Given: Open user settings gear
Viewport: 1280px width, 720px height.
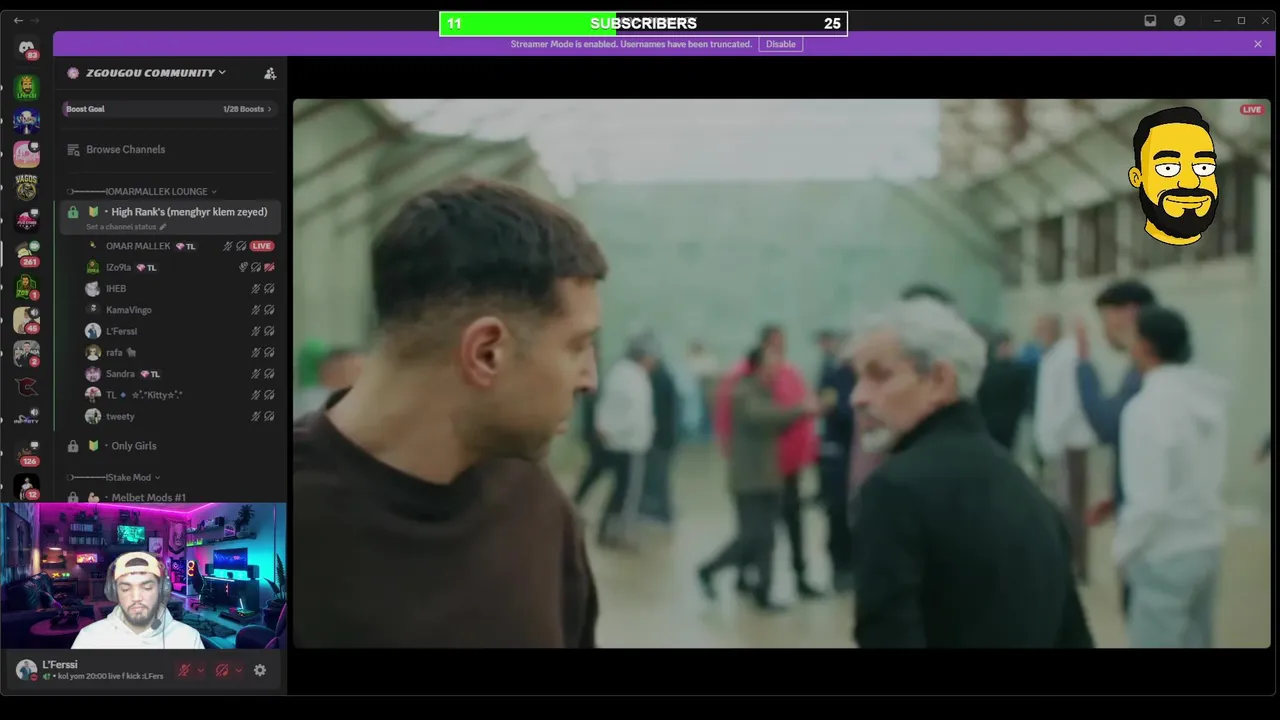Looking at the screenshot, I should click(x=260, y=670).
